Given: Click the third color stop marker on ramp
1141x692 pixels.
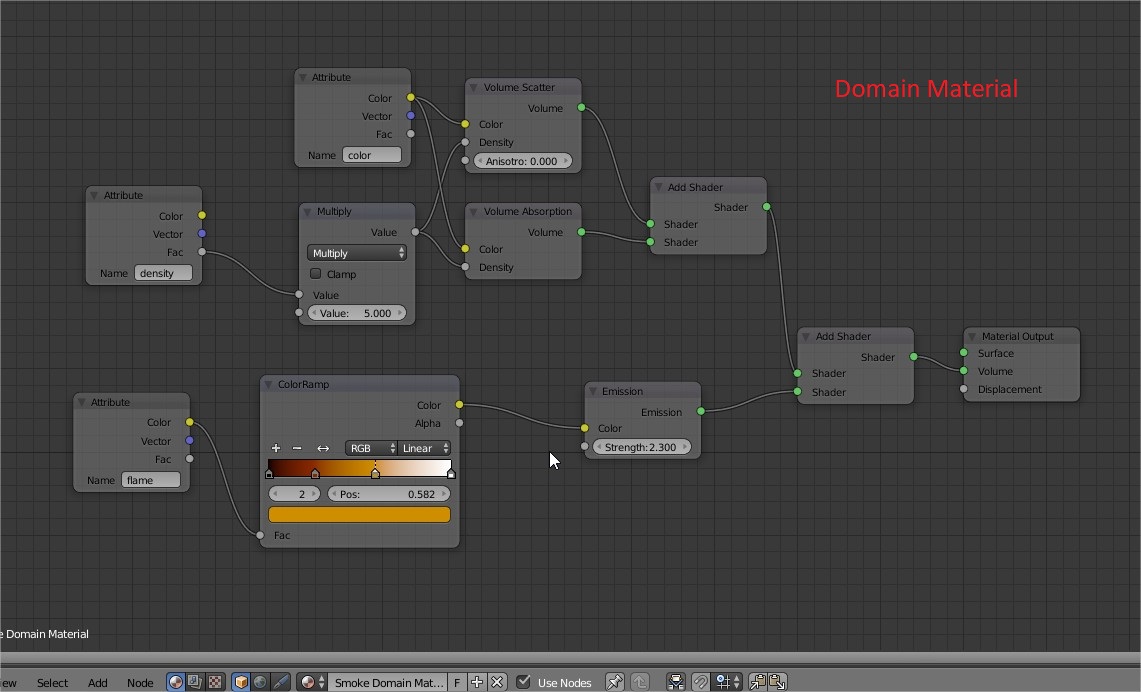Looking at the screenshot, I should click(x=375, y=474).
